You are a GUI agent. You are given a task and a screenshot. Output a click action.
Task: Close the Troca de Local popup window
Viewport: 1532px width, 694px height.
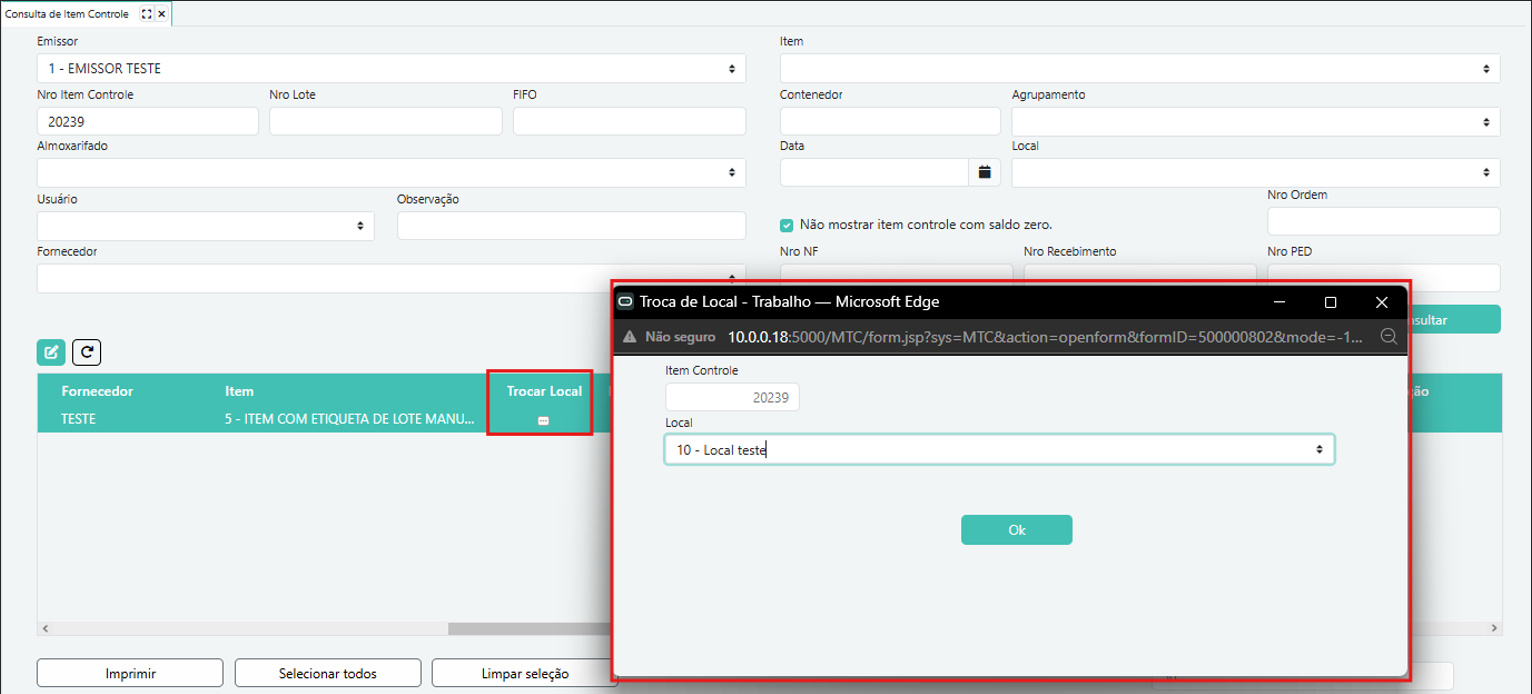click(1381, 302)
